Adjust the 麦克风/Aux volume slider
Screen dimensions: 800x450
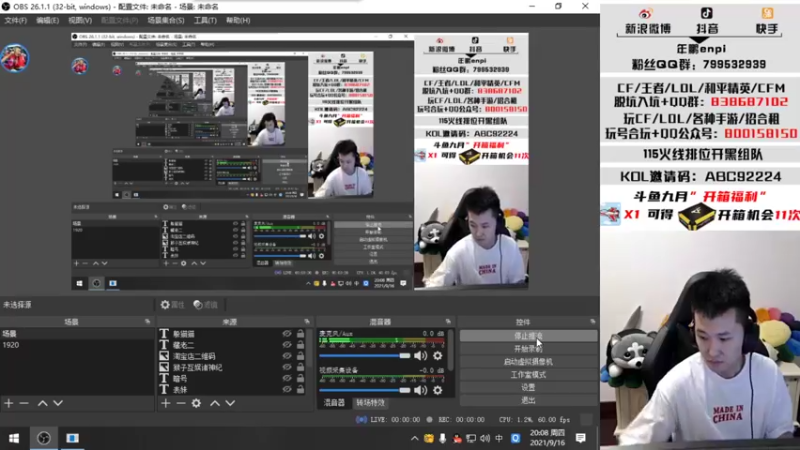[x=364, y=356]
